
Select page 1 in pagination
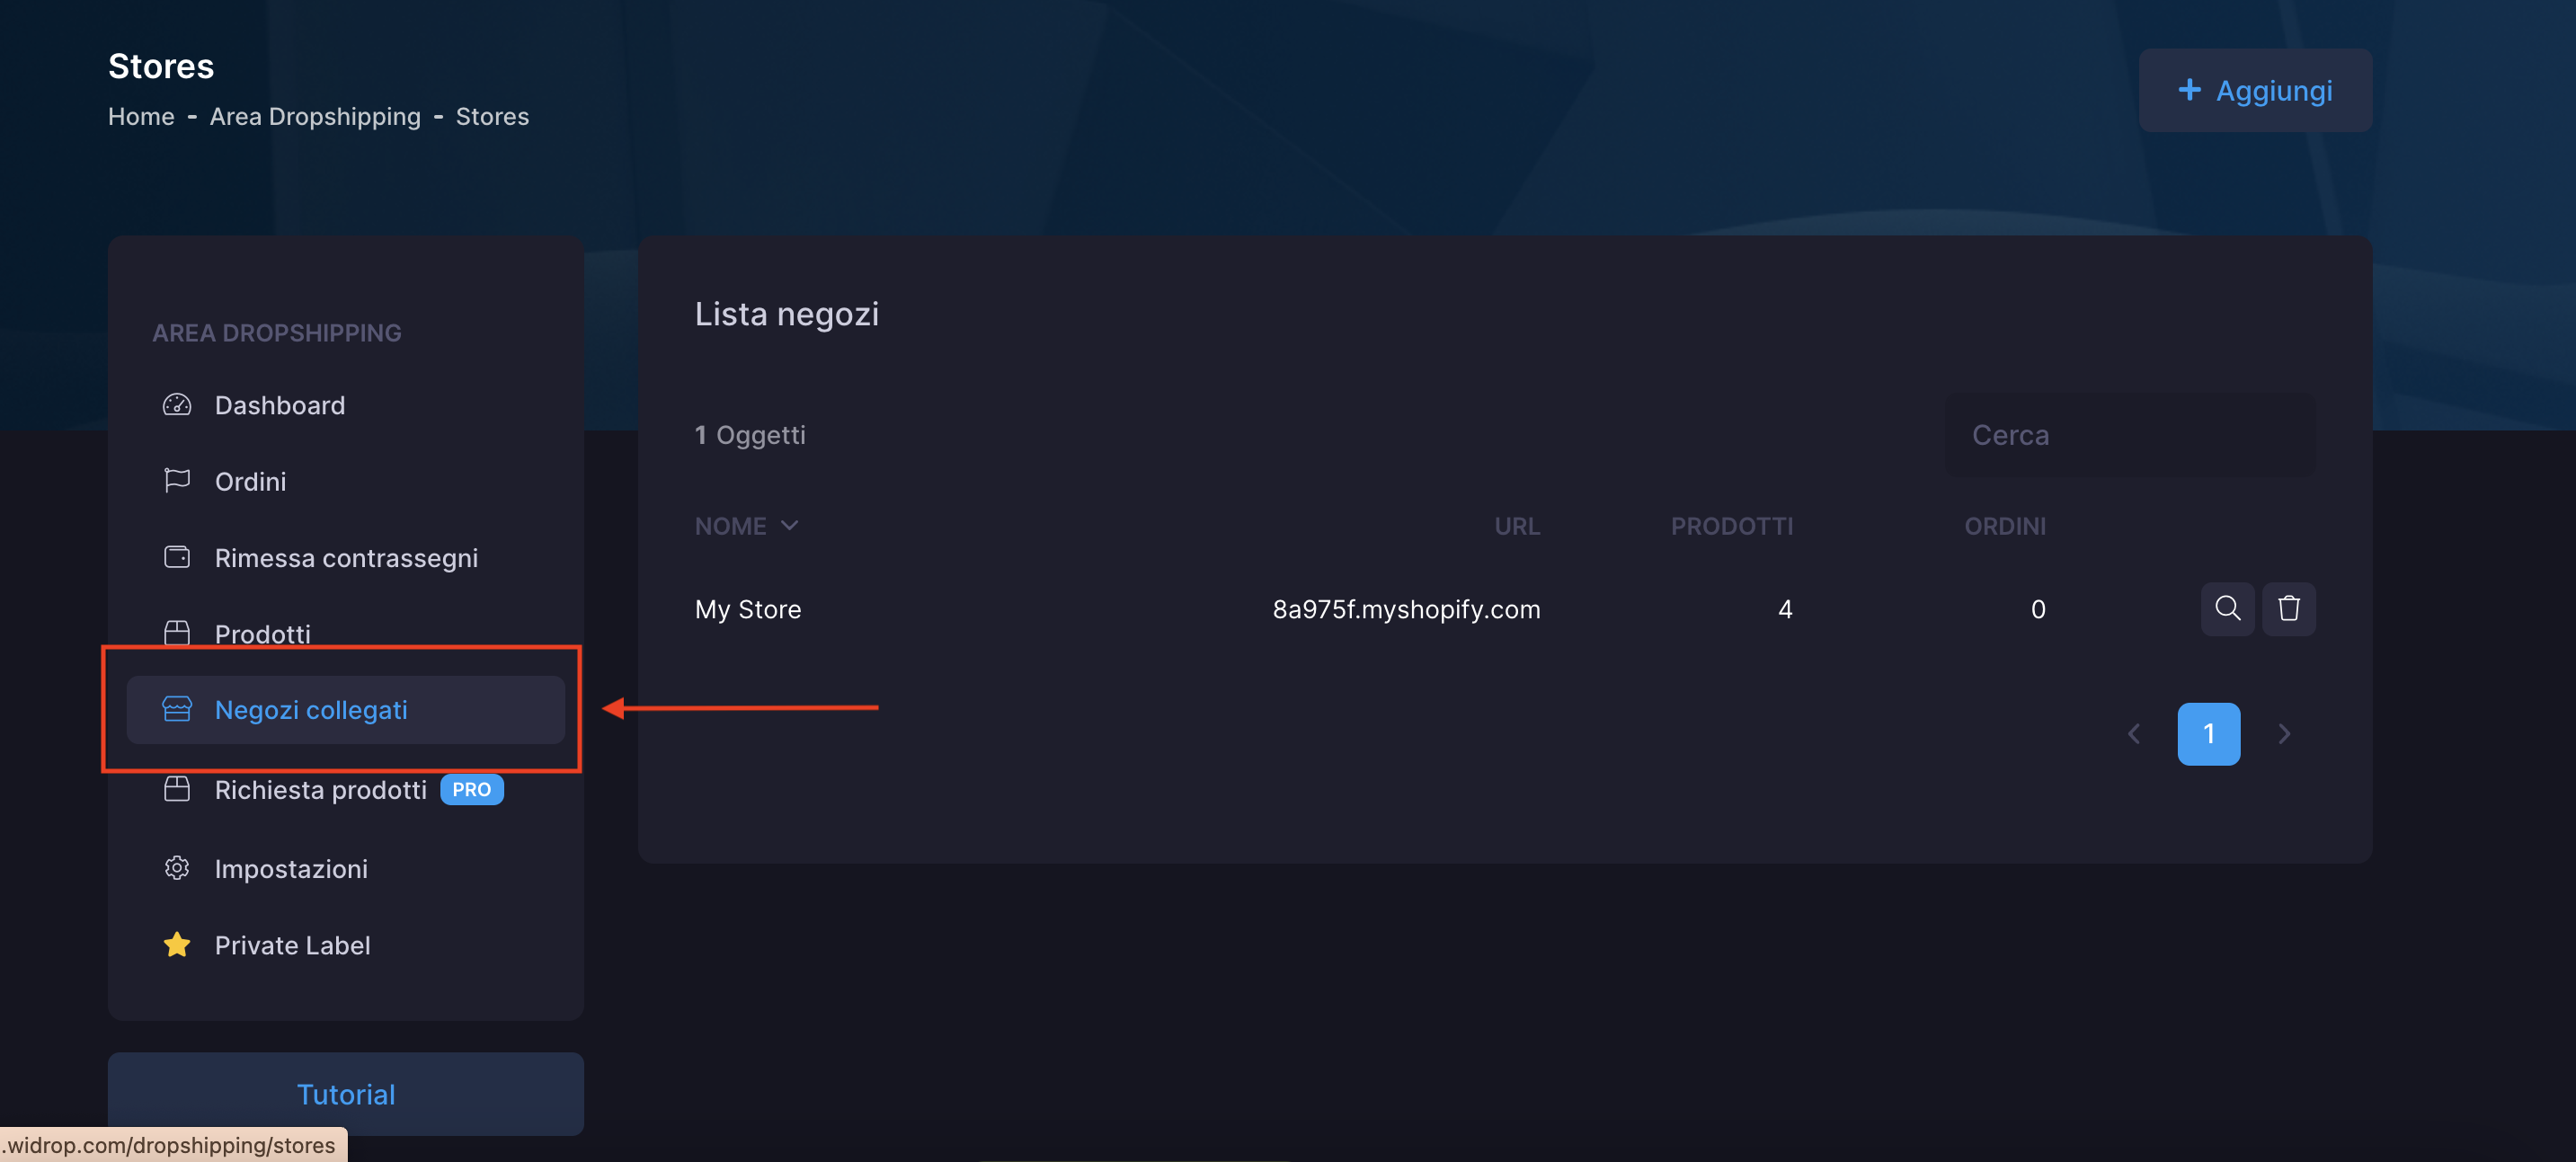2208,733
